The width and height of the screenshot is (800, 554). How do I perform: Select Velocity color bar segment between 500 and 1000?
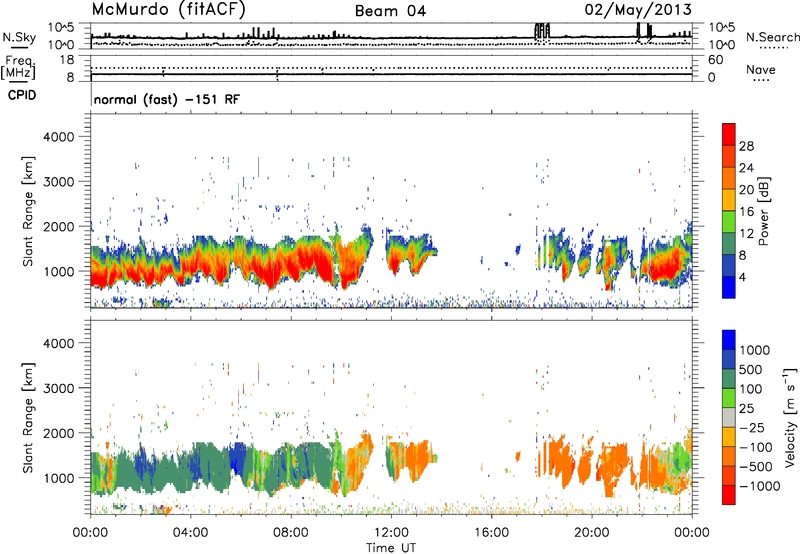click(x=729, y=360)
